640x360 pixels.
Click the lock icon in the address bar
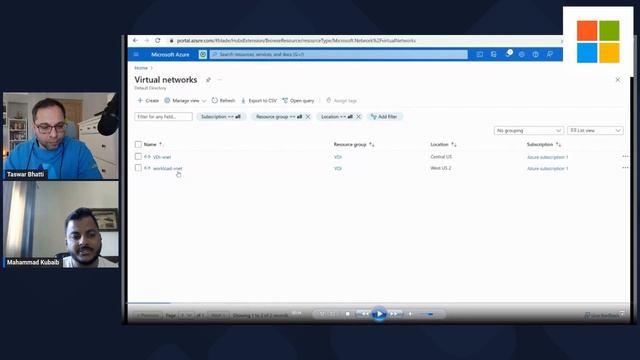pos(171,40)
